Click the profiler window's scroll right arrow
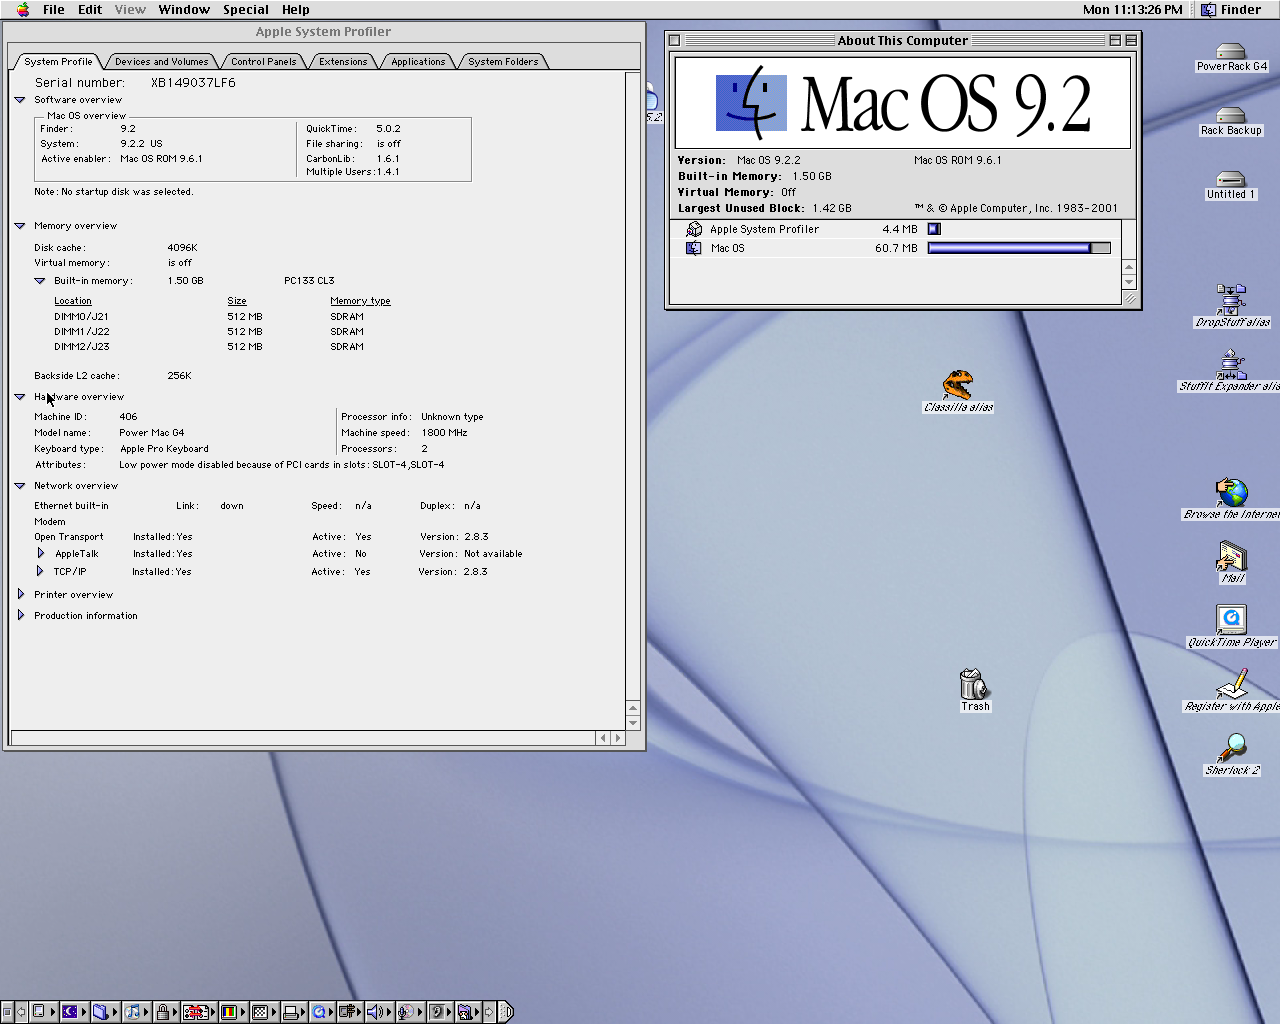 (617, 738)
